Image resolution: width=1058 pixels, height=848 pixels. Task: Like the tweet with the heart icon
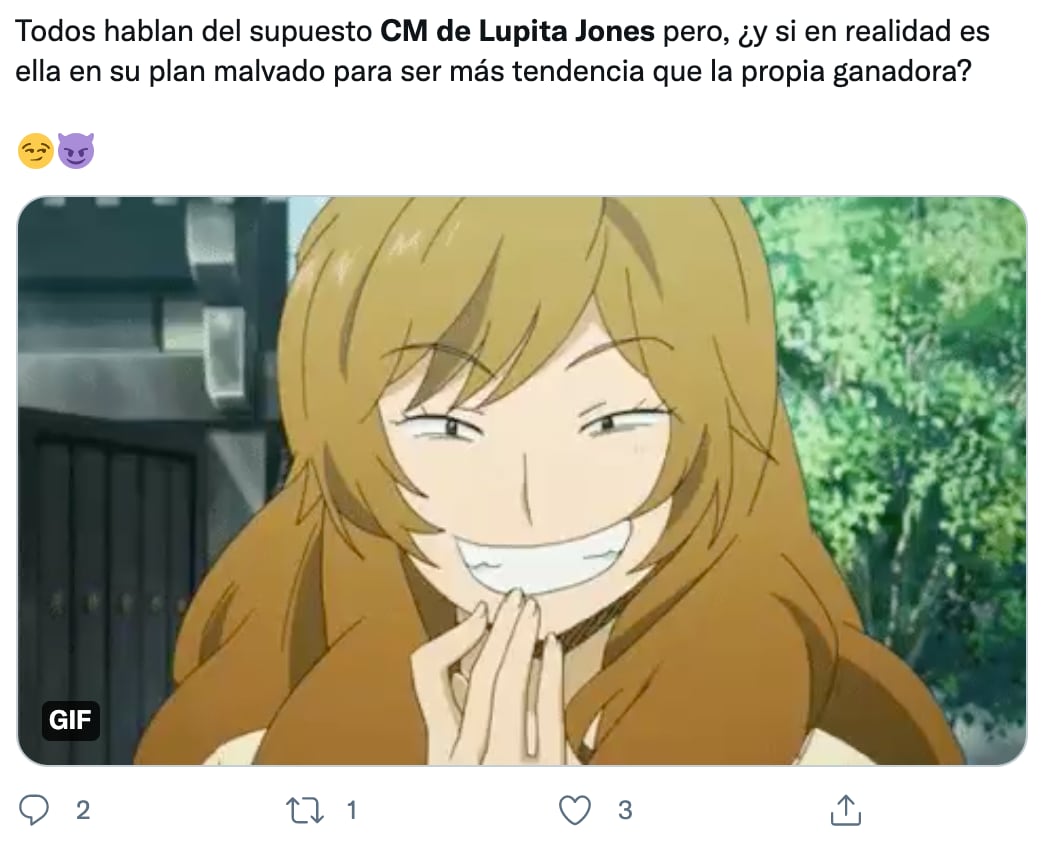pos(576,810)
